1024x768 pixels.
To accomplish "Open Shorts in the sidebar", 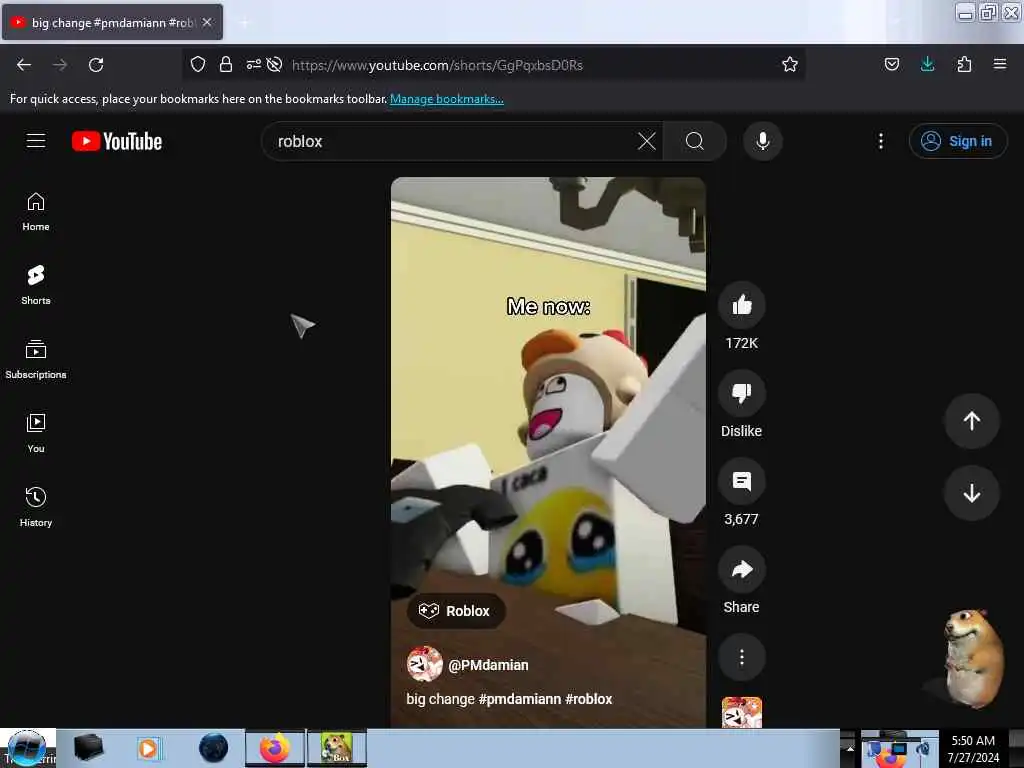I will tap(36, 286).
